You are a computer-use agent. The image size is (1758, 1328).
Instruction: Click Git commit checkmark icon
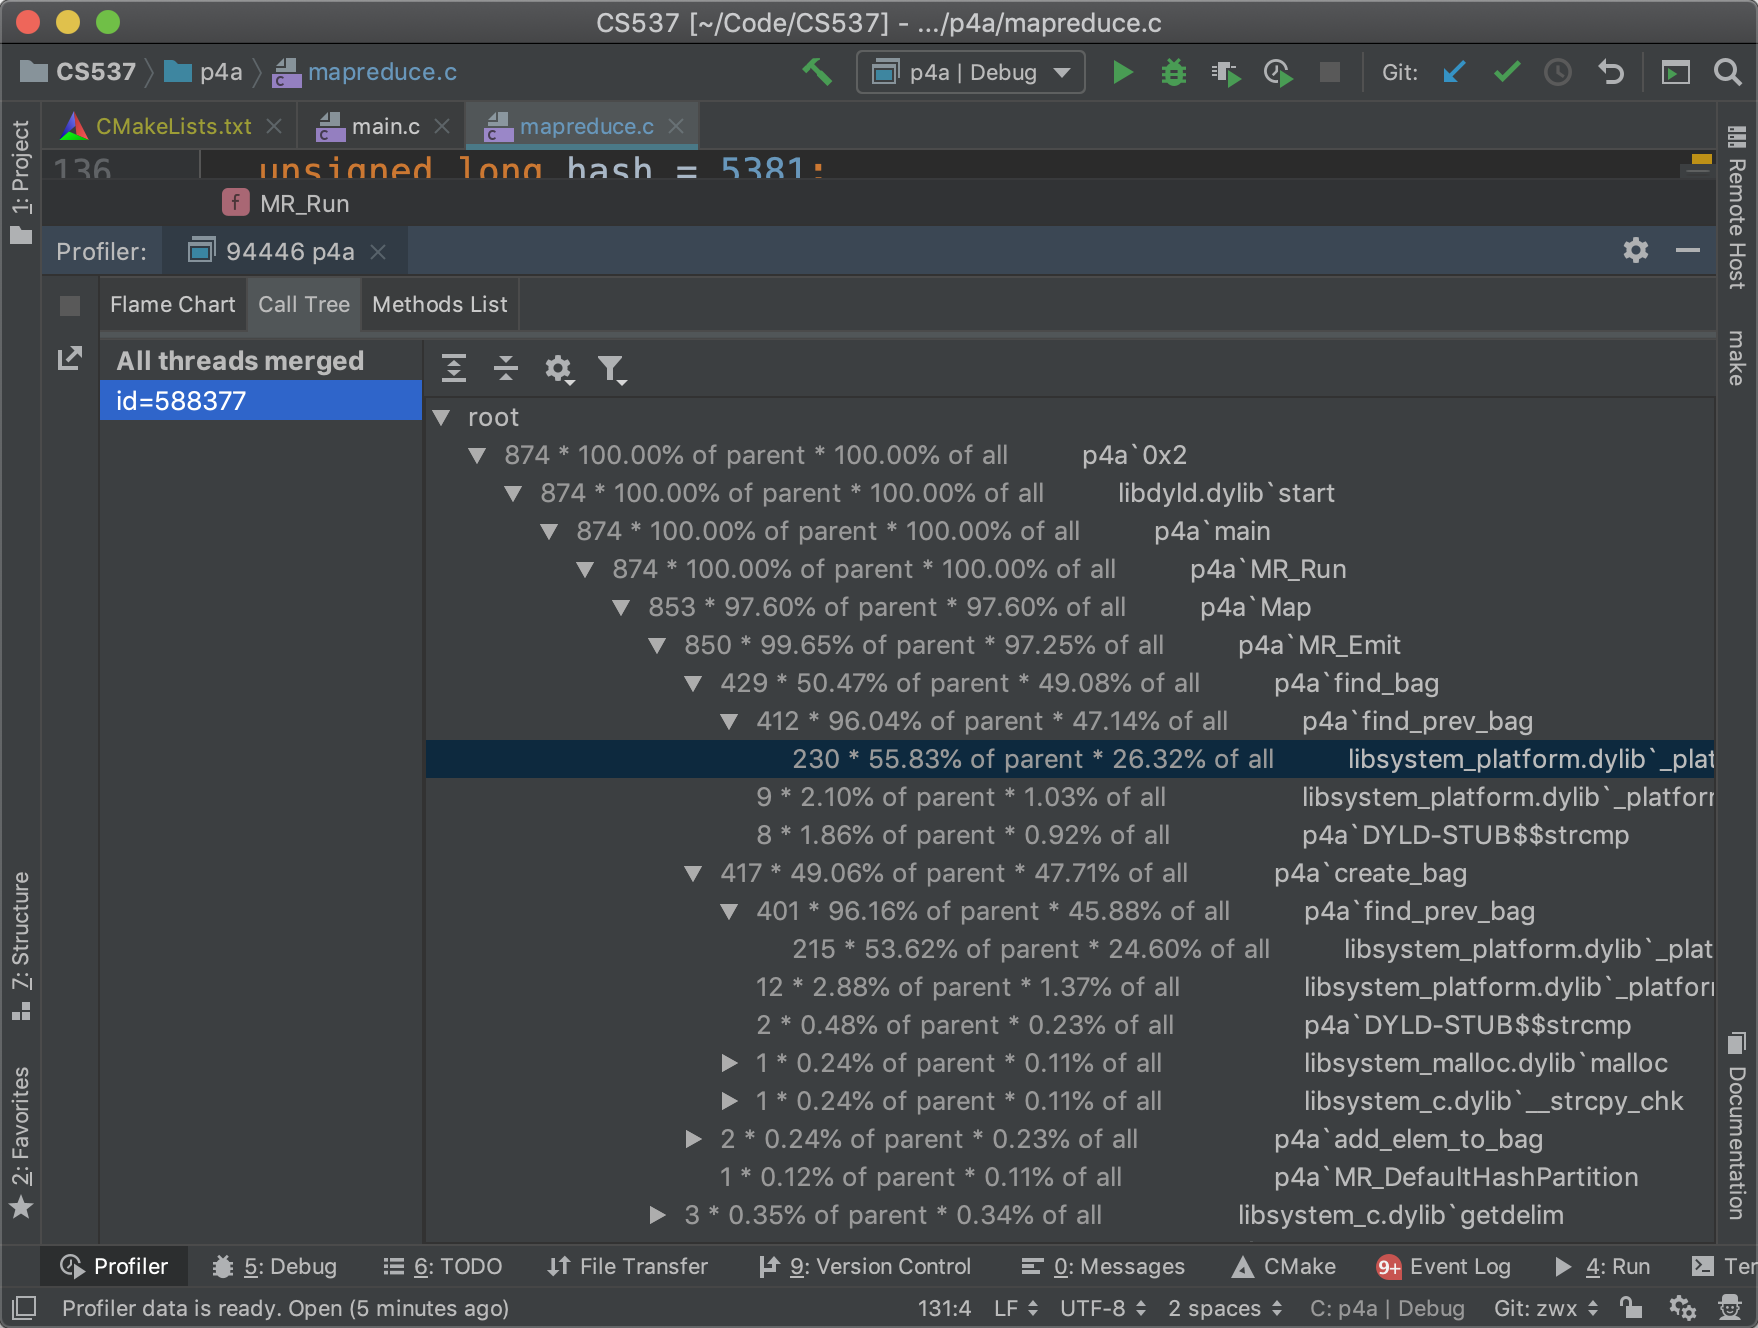[x=1506, y=73]
